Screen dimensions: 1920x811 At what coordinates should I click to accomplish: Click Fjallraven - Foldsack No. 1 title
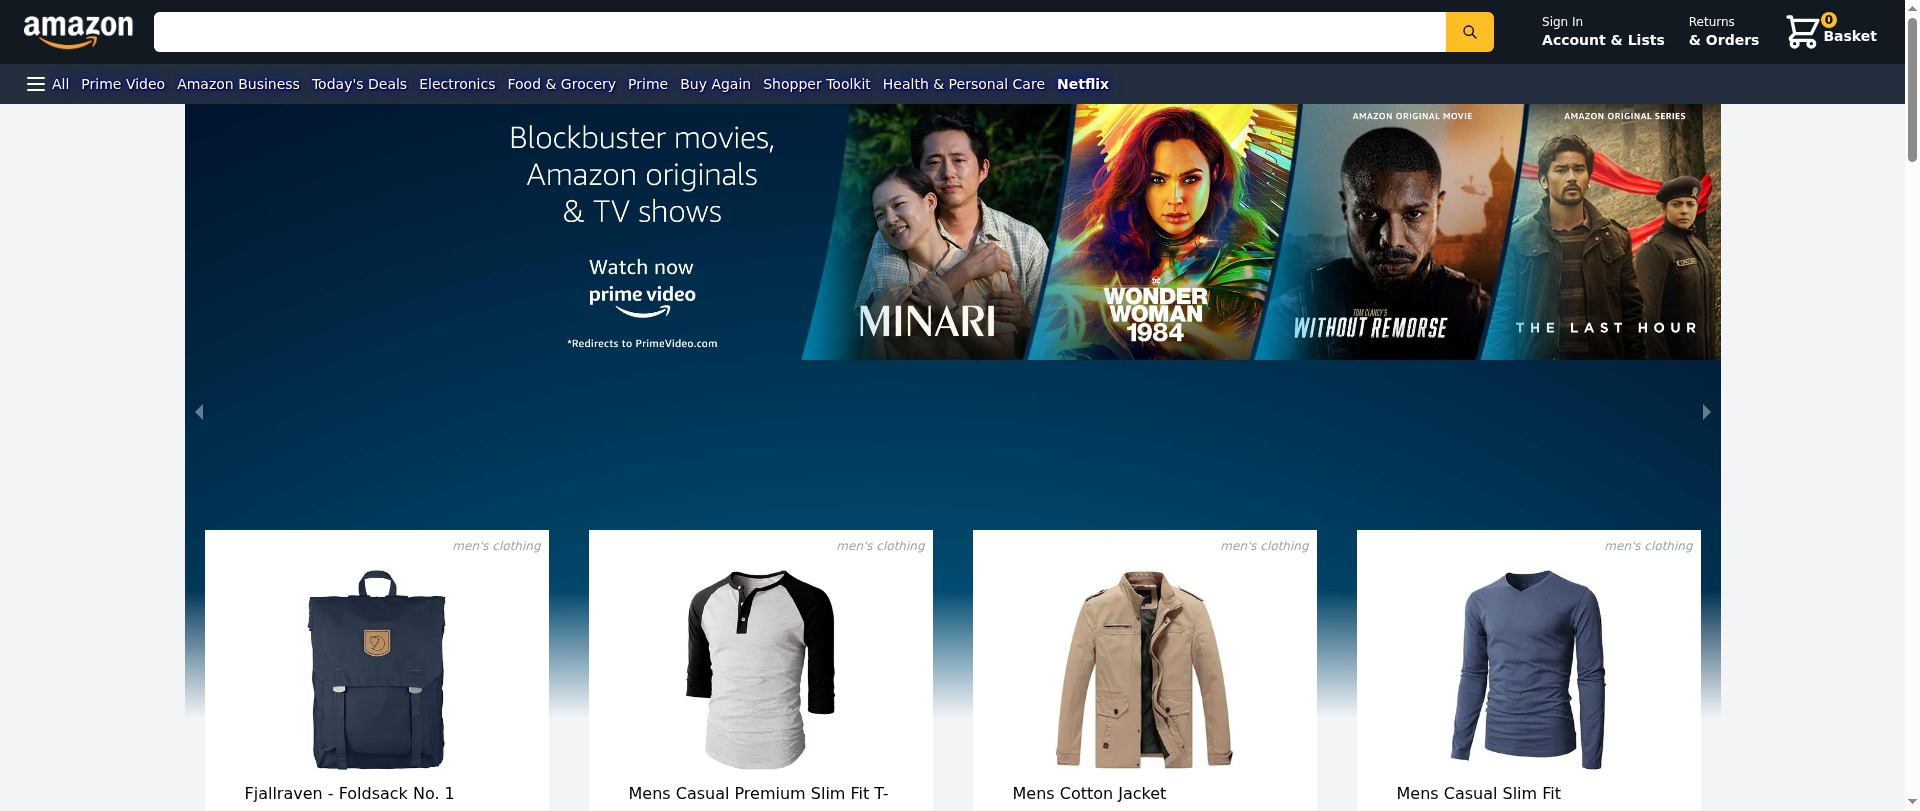349,793
